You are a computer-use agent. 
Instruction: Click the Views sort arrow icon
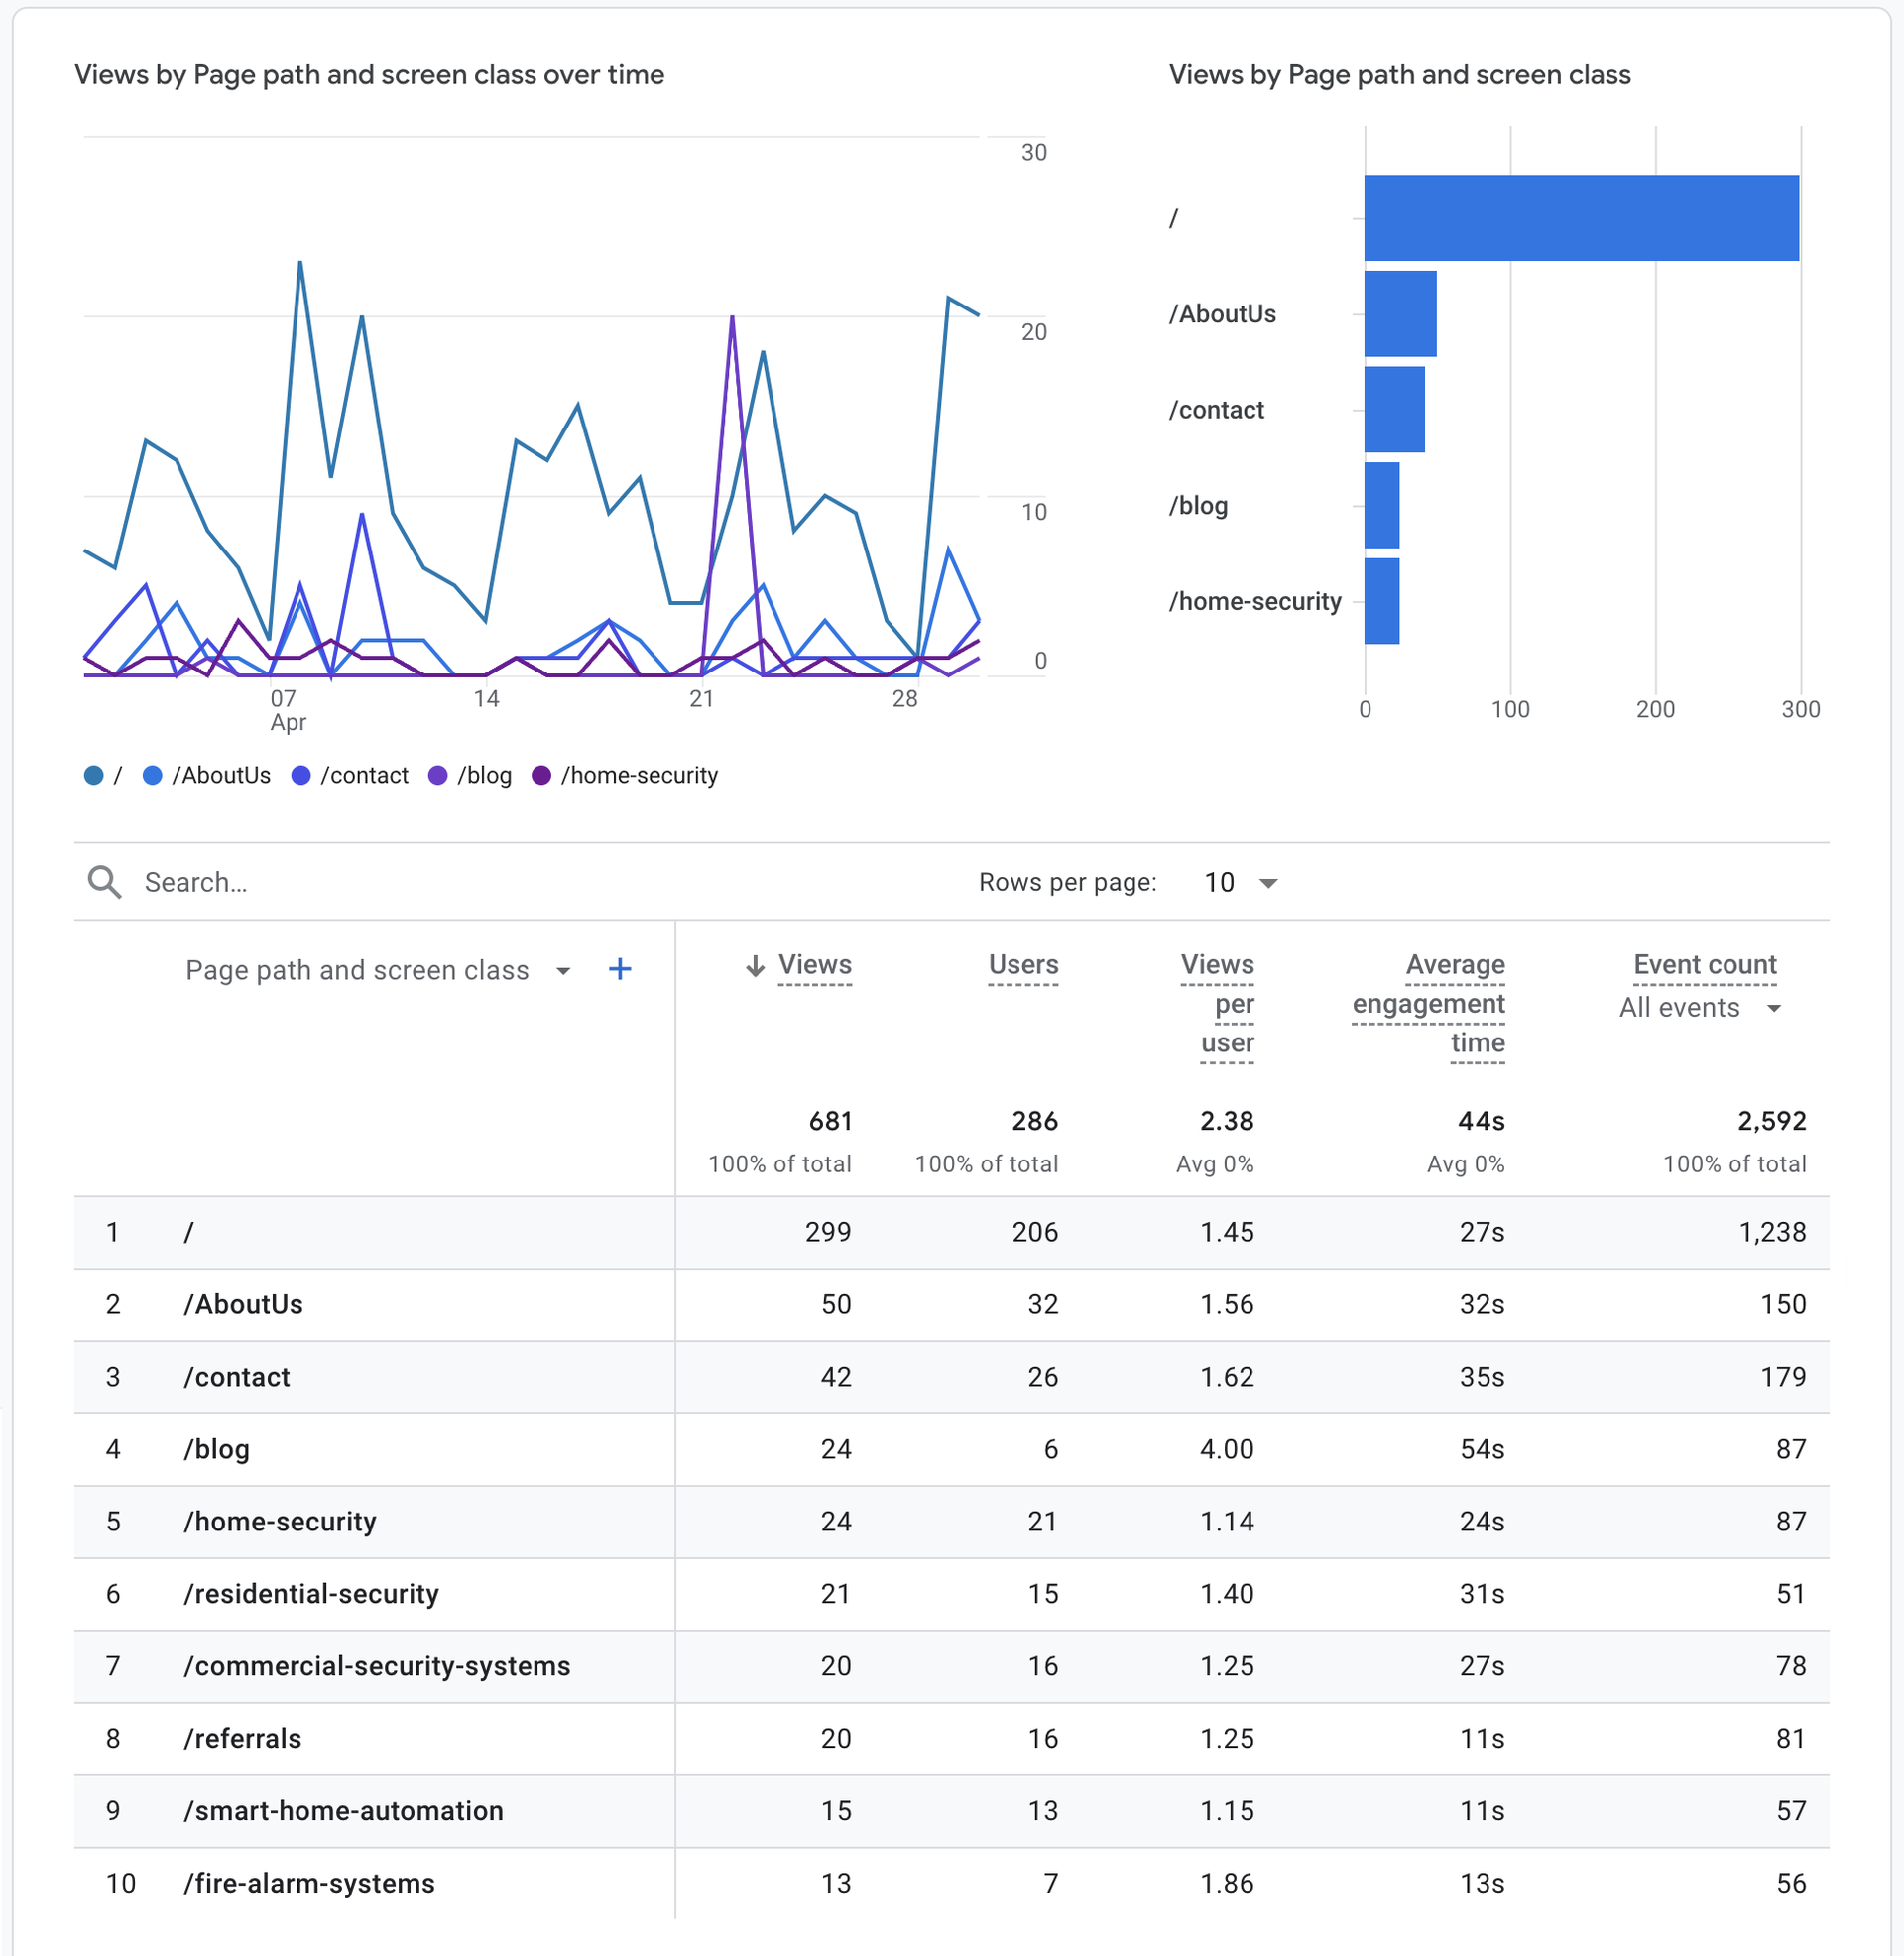coord(756,965)
